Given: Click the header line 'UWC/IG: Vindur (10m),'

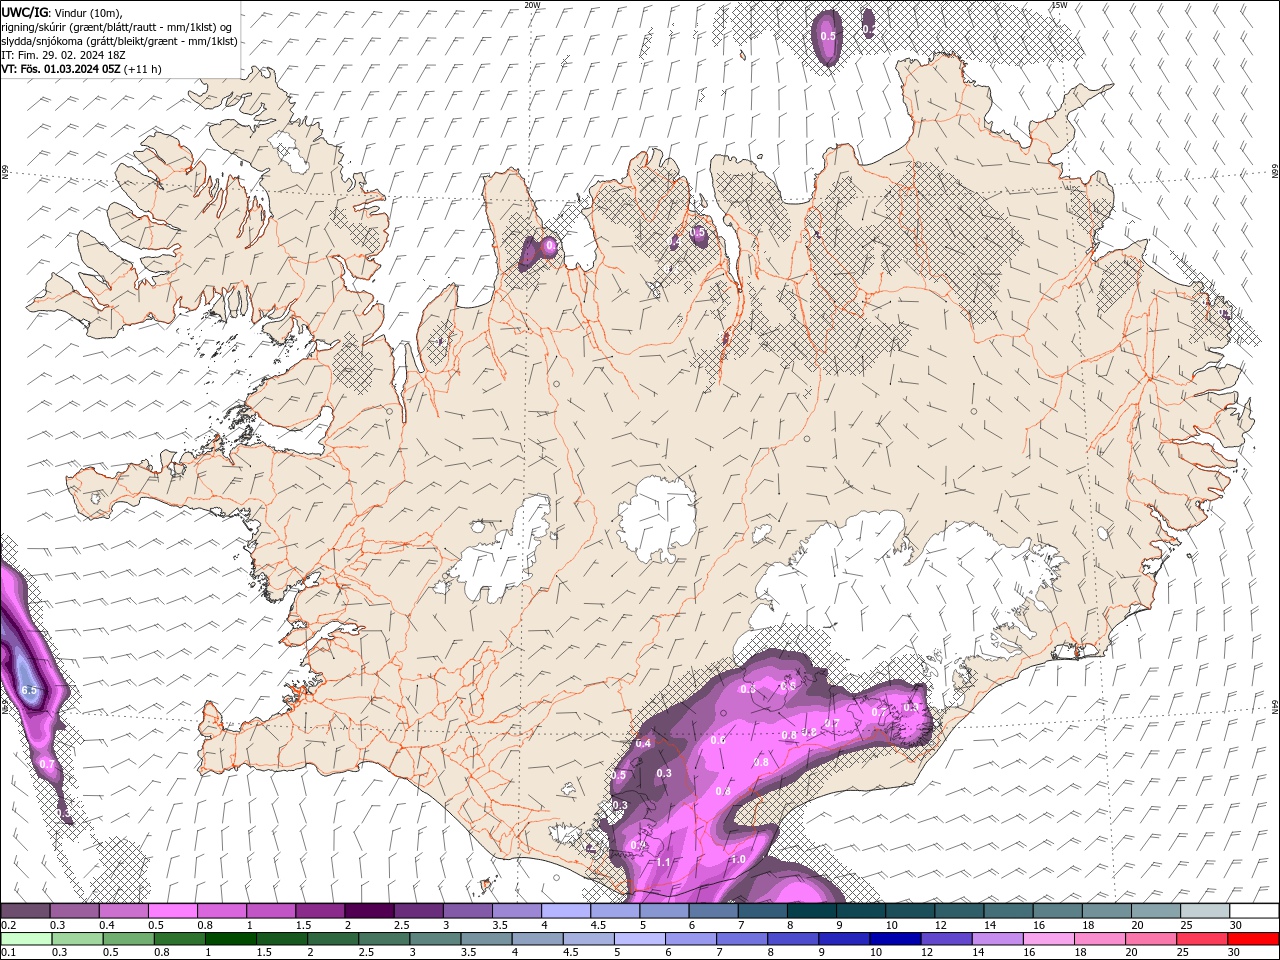Looking at the screenshot, I should pos(62,12).
